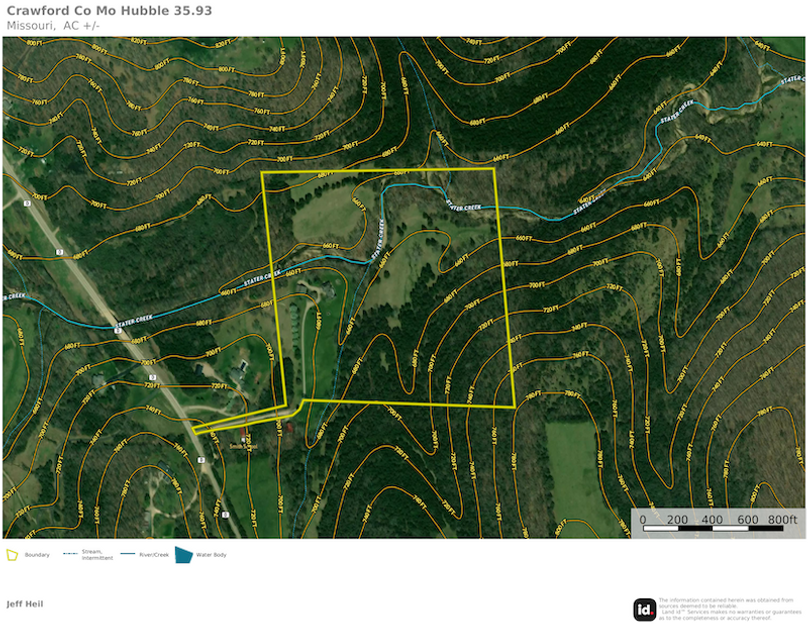
Task: Click the white marker above Smith School
Action: click(x=242, y=440)
